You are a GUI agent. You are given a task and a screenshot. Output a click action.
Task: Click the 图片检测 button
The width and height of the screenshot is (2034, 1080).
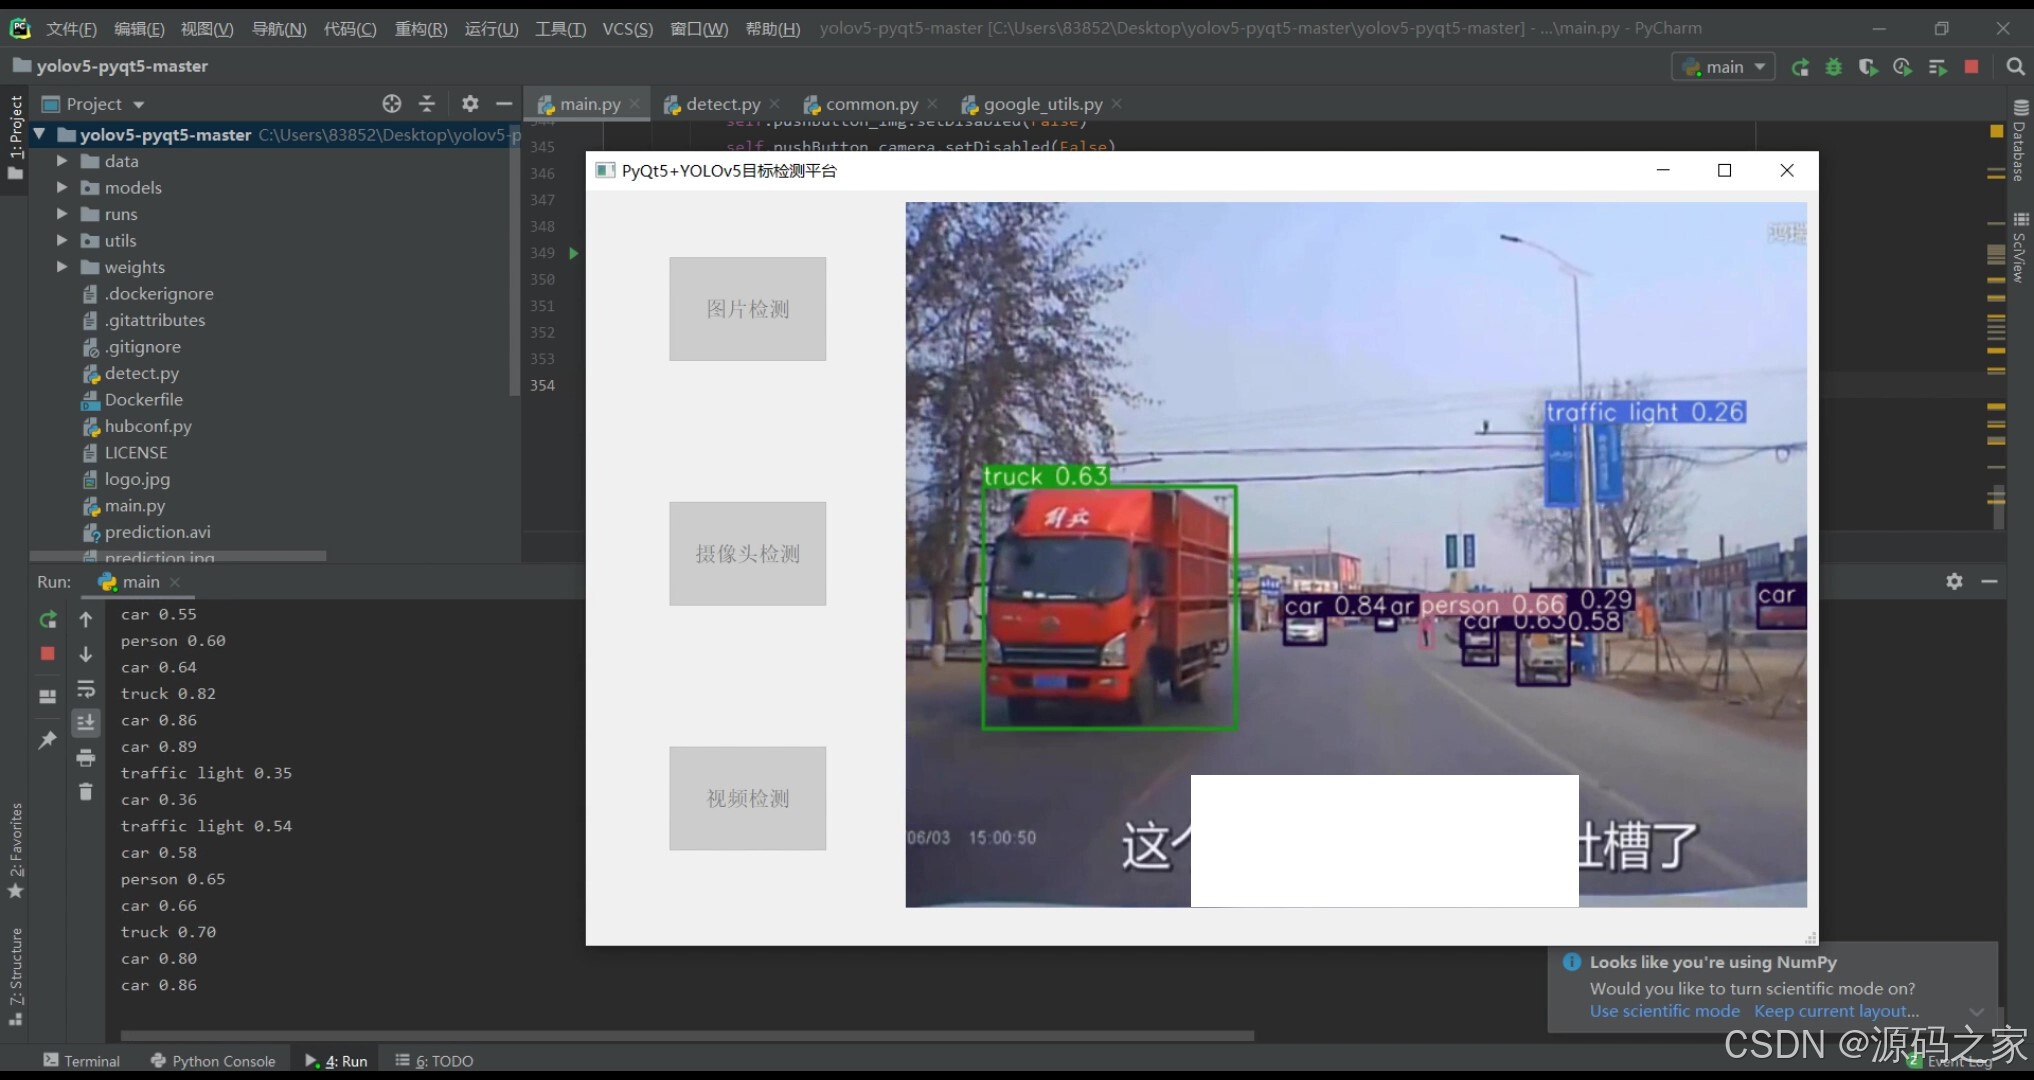coord(747,309)
